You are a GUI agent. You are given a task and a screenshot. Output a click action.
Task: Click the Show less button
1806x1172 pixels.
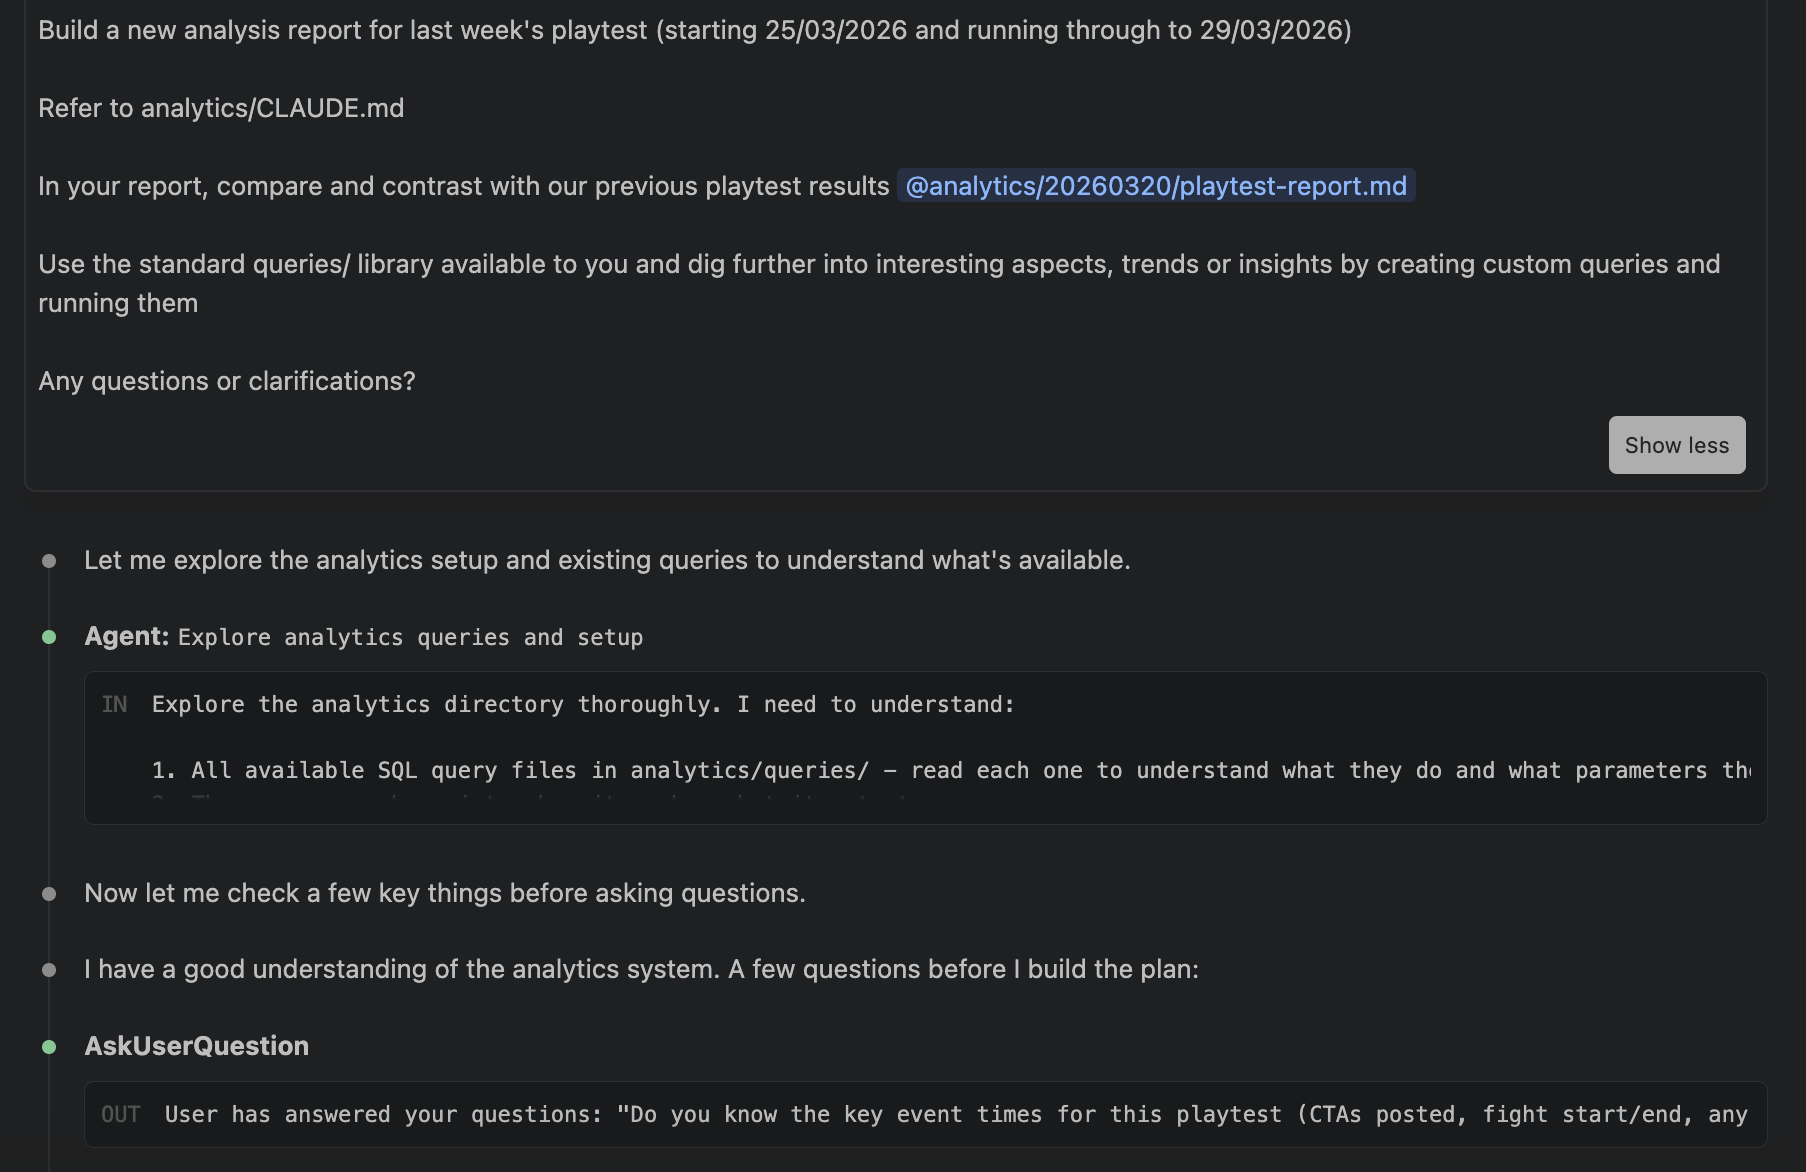coord(1676,445)
